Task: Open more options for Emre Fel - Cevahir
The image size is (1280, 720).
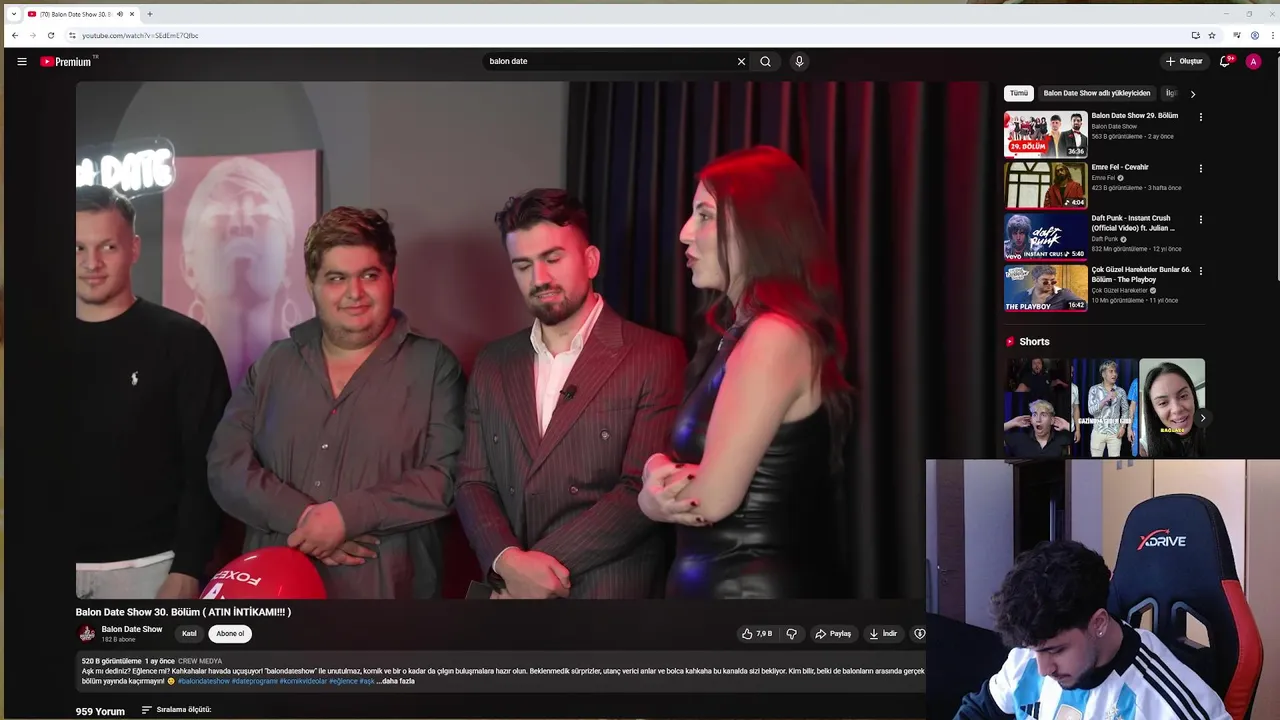Action: coord(1201,168)
